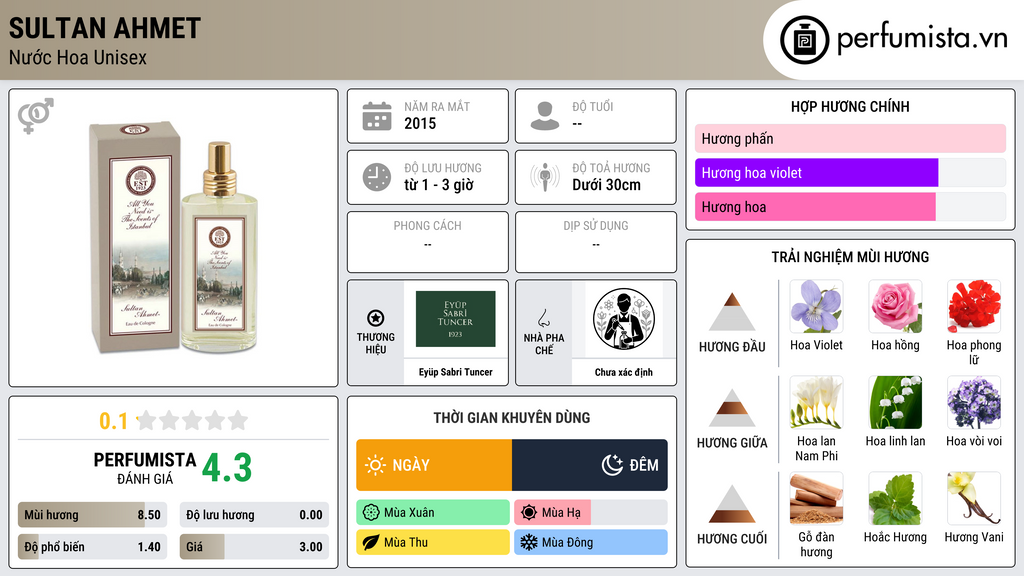Click the star badge Thương hiệu icon
1024x576 pixels.
pyautogui.click(x=376, y=318)
